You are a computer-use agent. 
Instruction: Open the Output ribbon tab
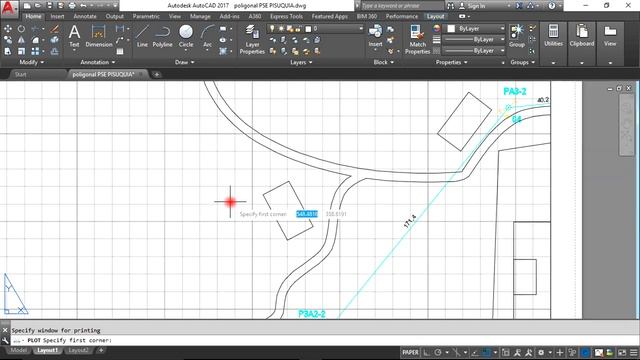click(115, 16)
